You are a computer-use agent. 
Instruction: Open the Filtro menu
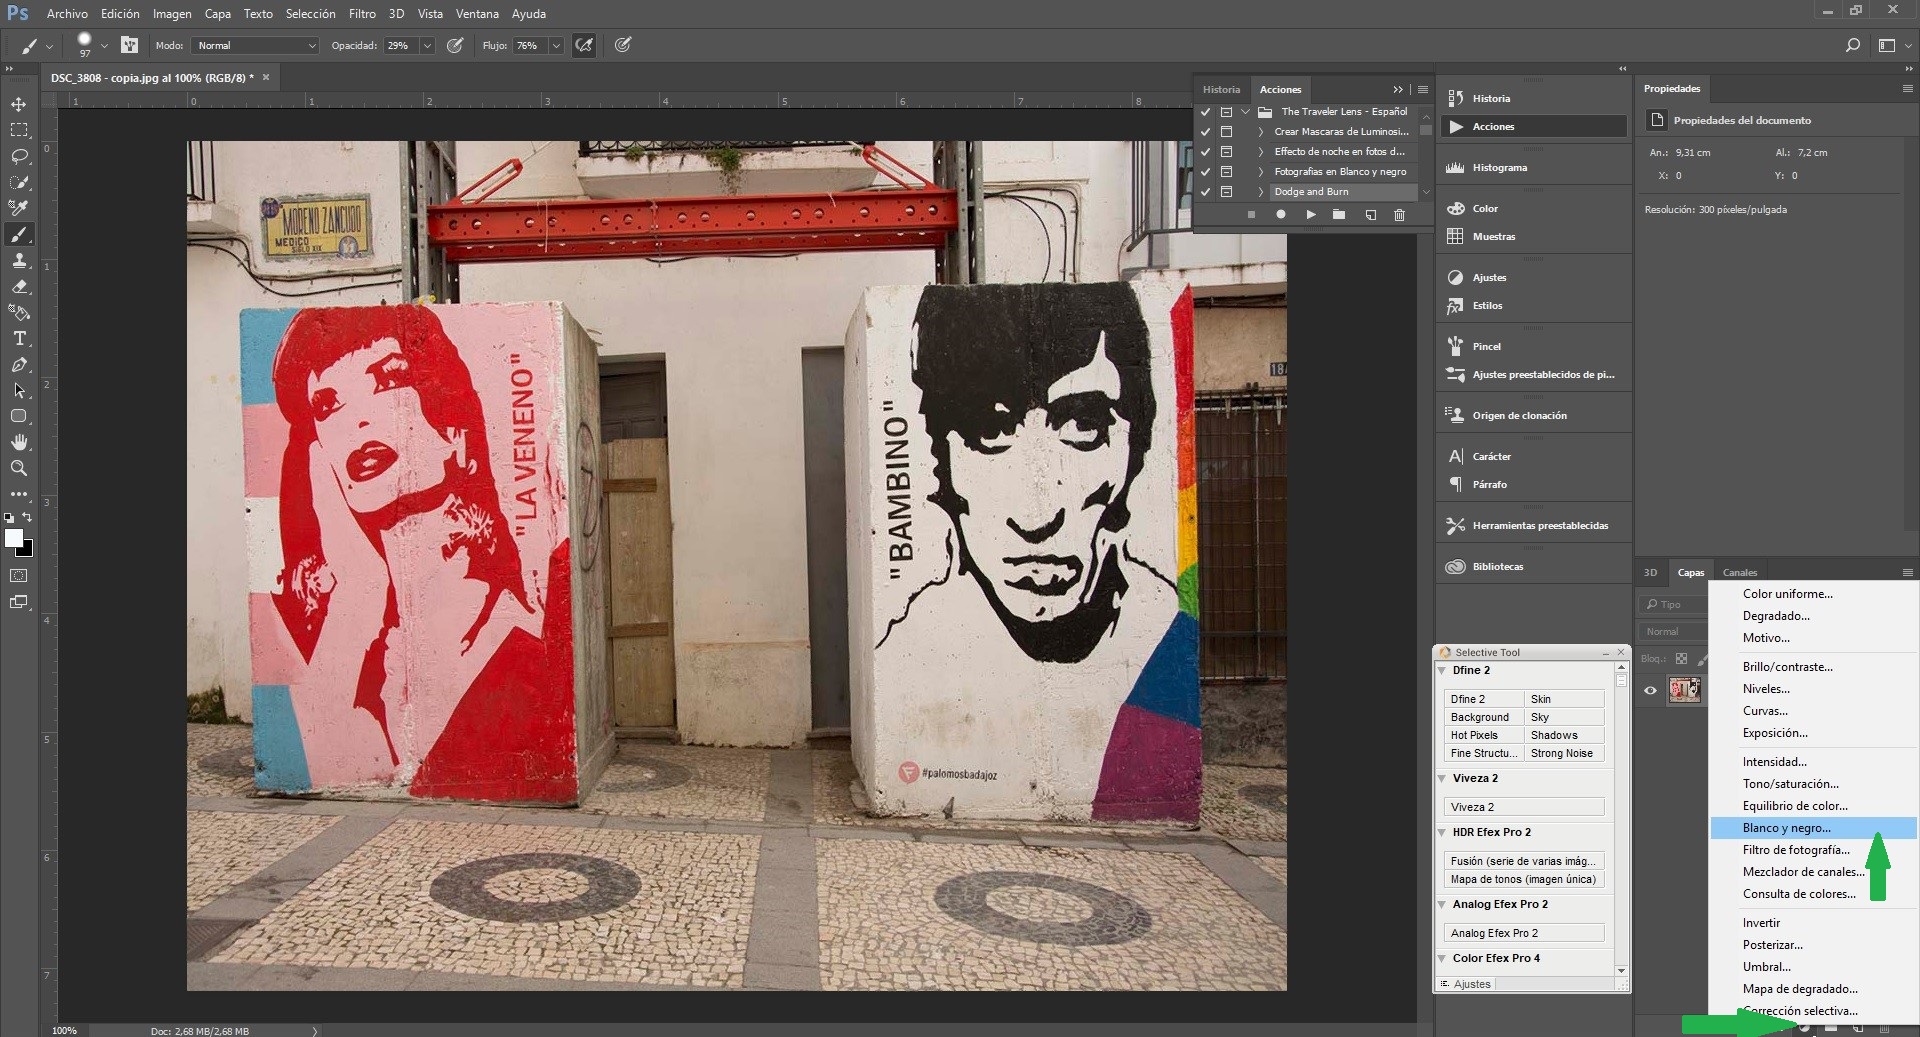362,14
